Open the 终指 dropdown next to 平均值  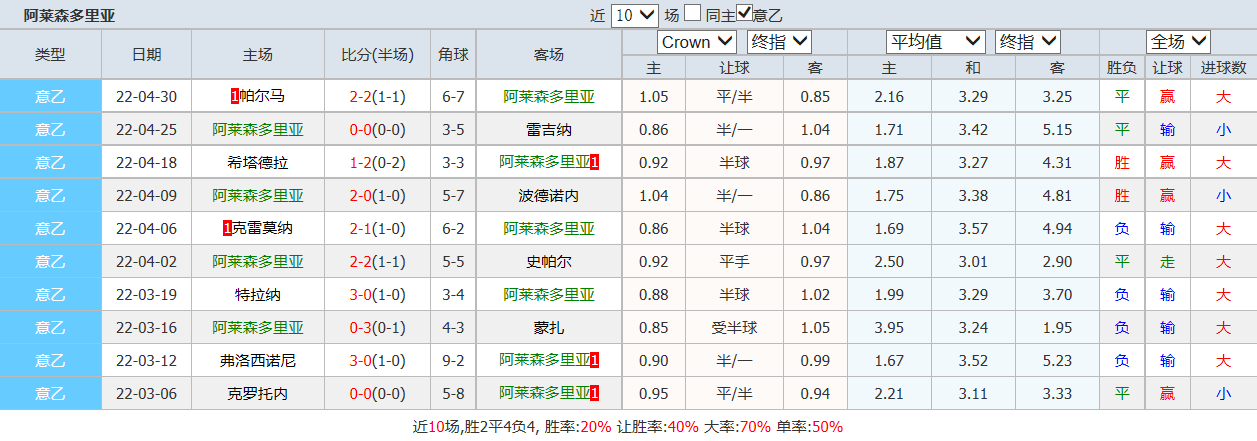[1027, 42]
